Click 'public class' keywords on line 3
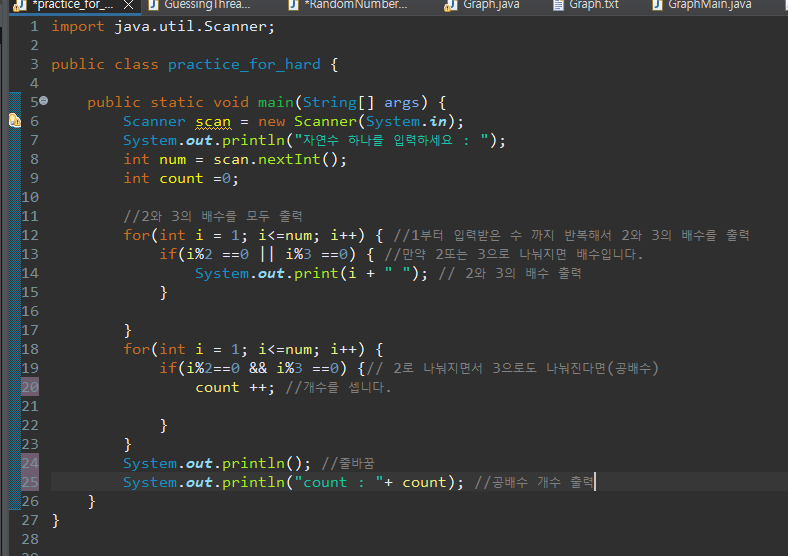The image size is (788, 556). click(105, 64)
